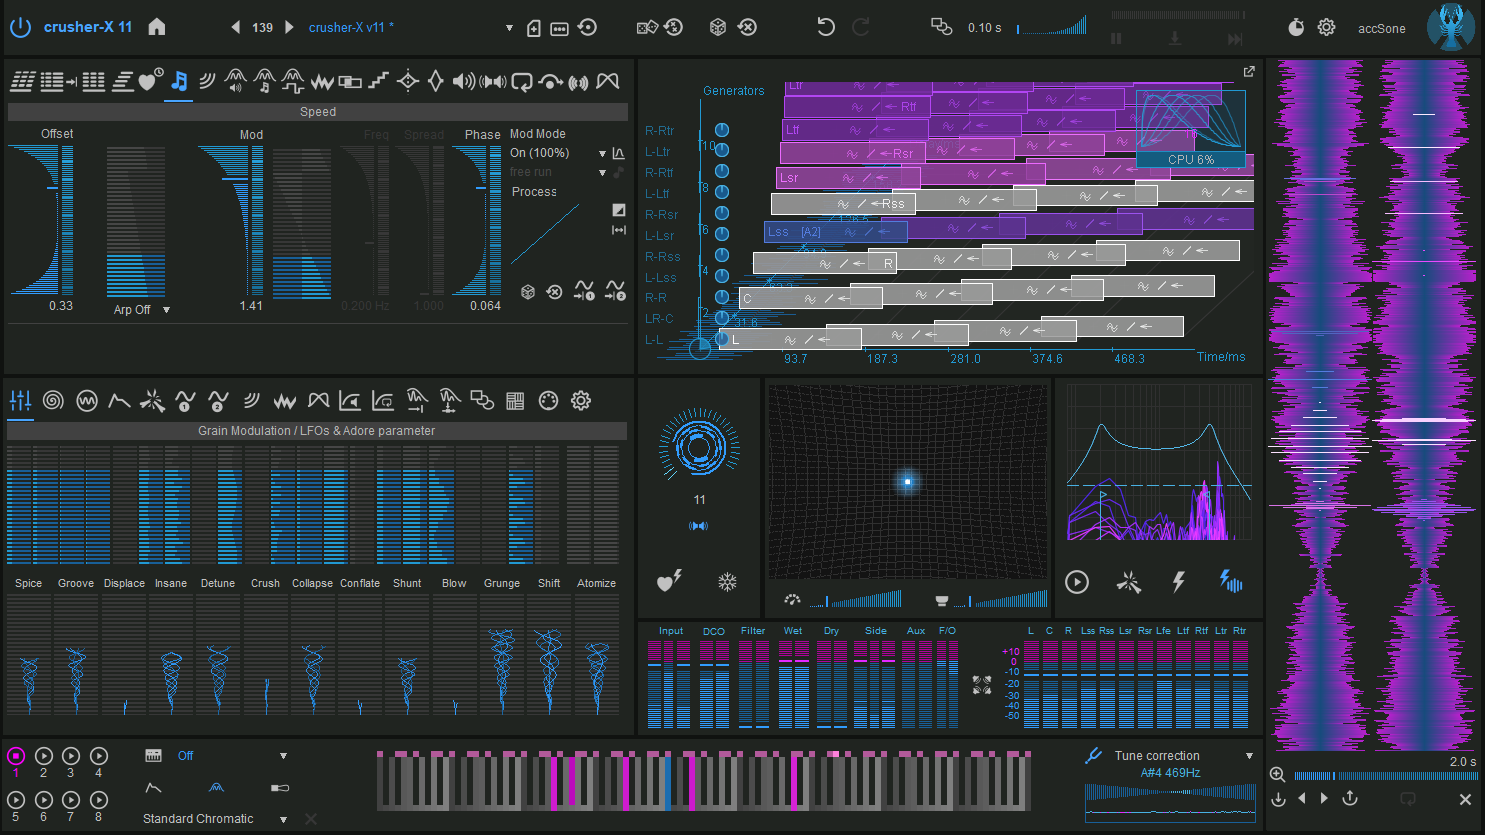Click the new preset file plus icon
Image resolution: width=1485 pixels, height=835 pixels.
point(534,28)
